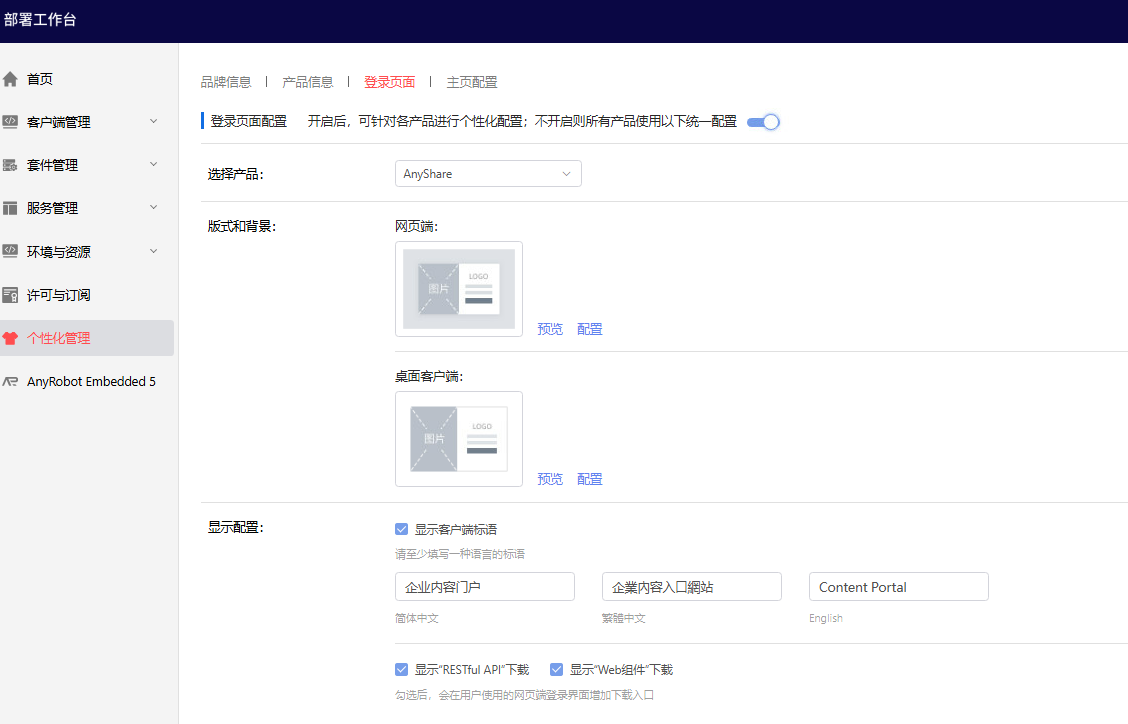Open the AnyShare product dropdown

point(488,174)
